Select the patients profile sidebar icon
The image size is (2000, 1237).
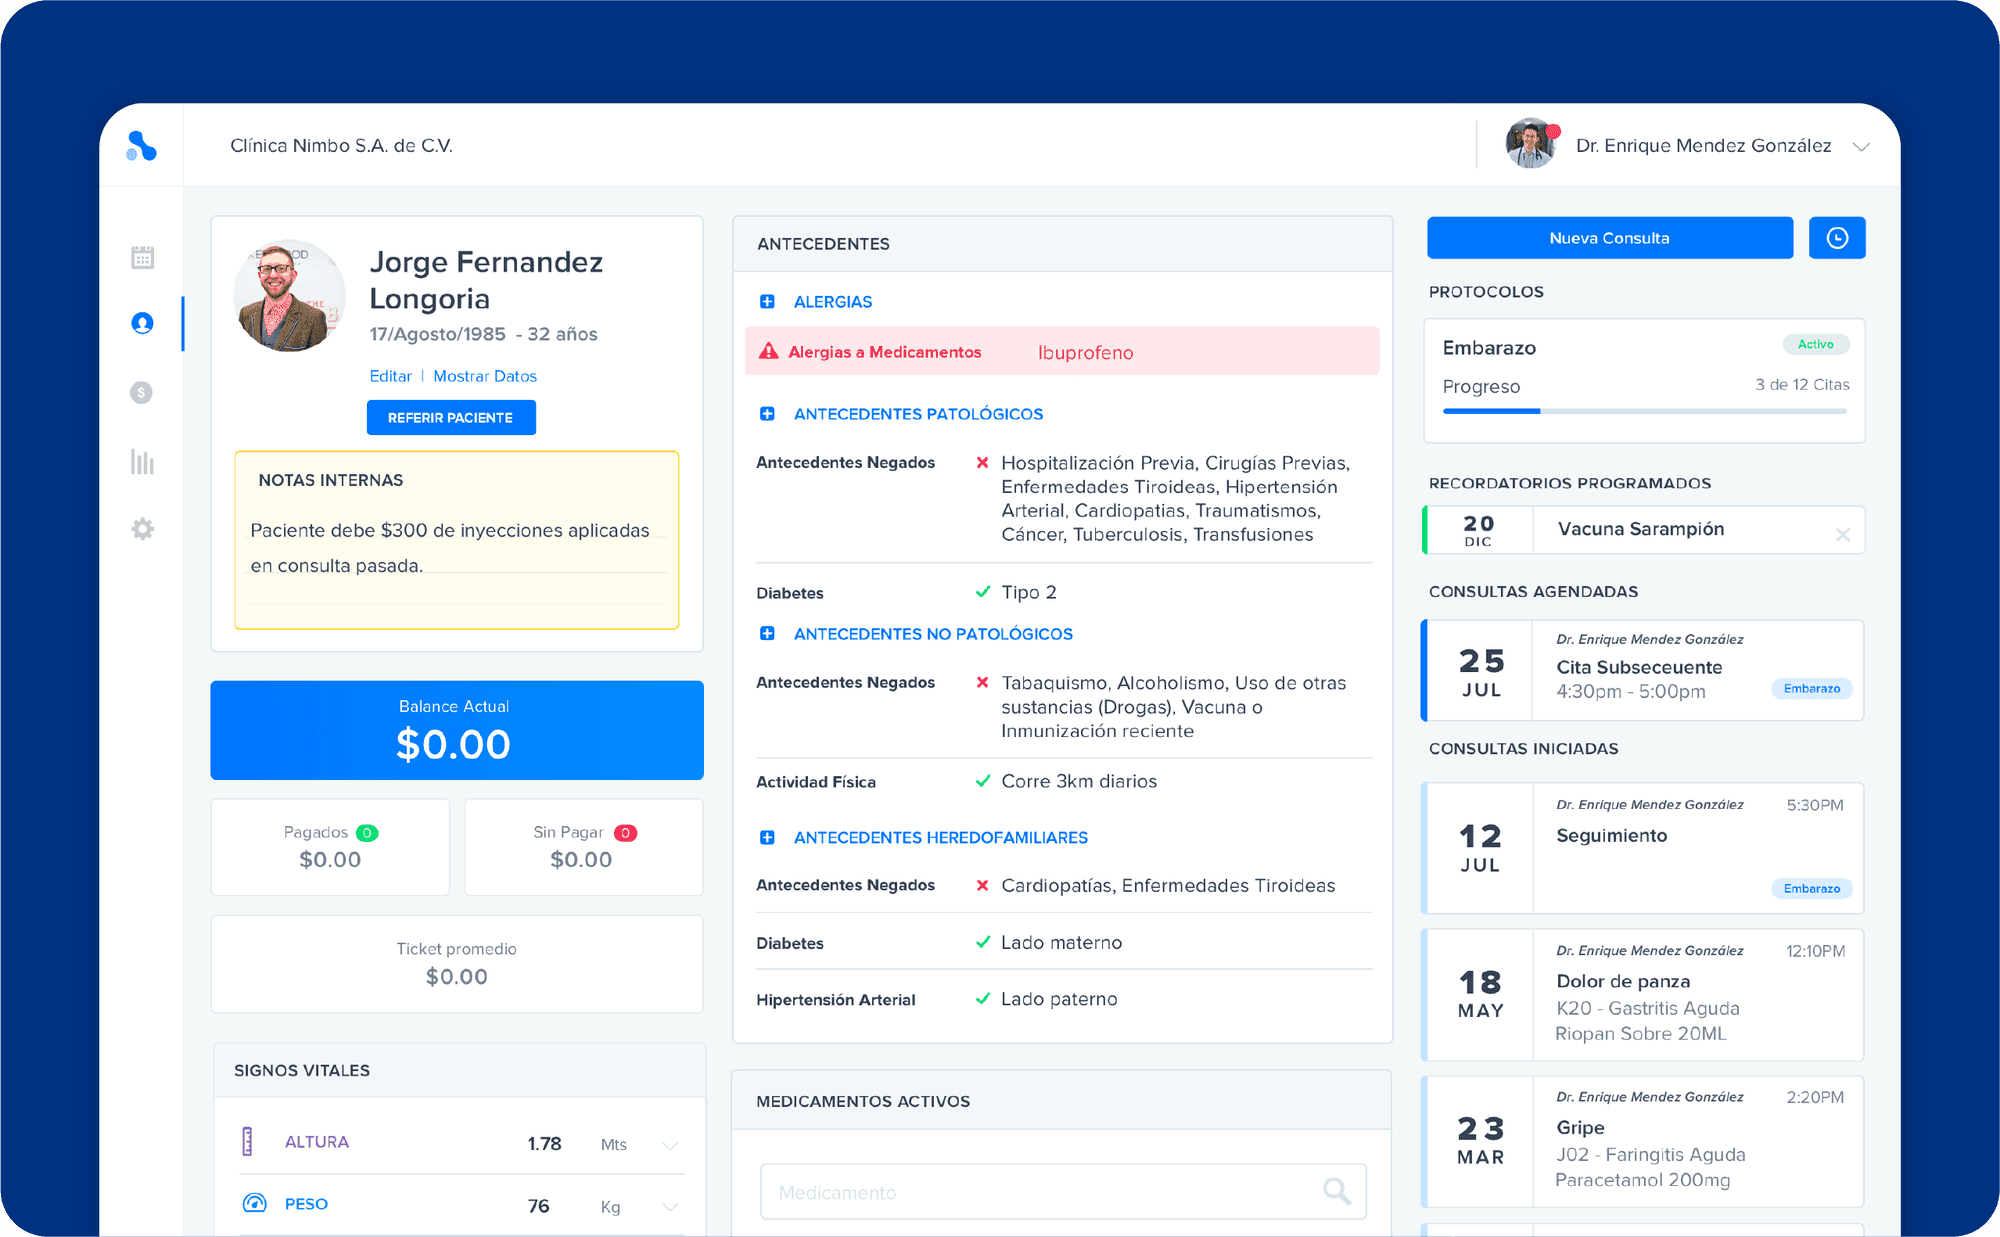click(x=142, y=323)
